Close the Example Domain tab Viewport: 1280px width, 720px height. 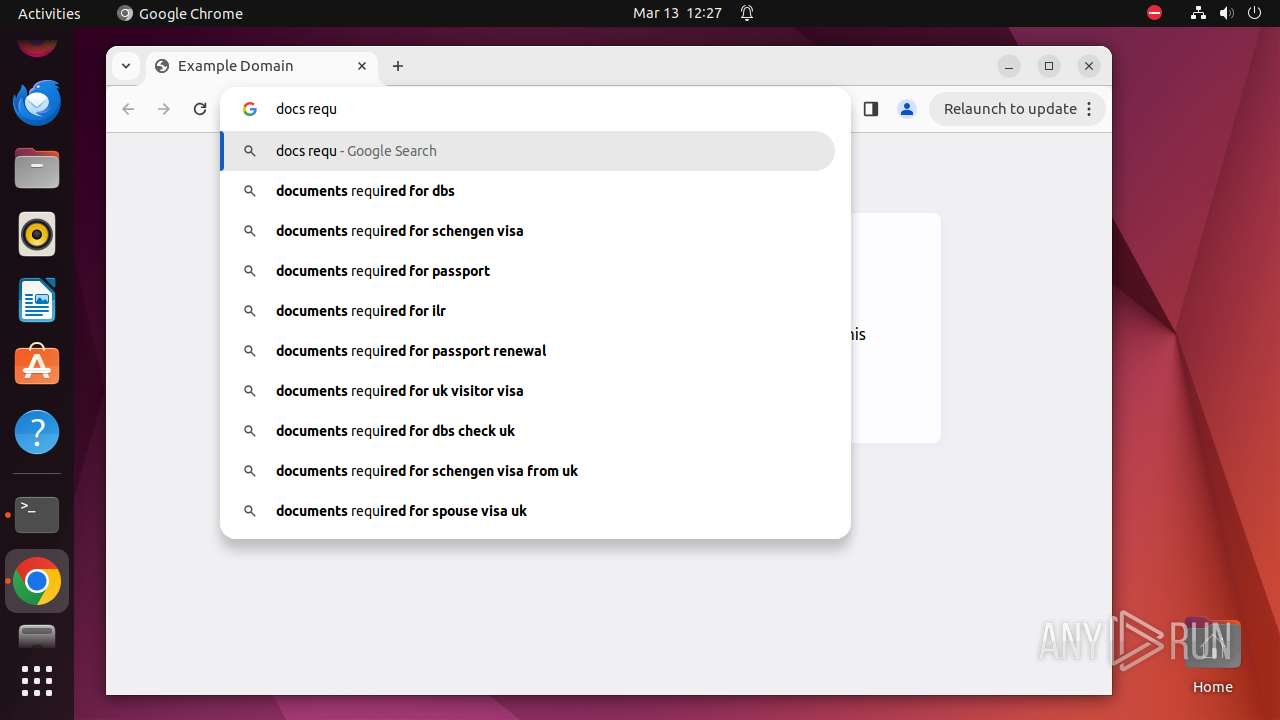coord(362,66)
